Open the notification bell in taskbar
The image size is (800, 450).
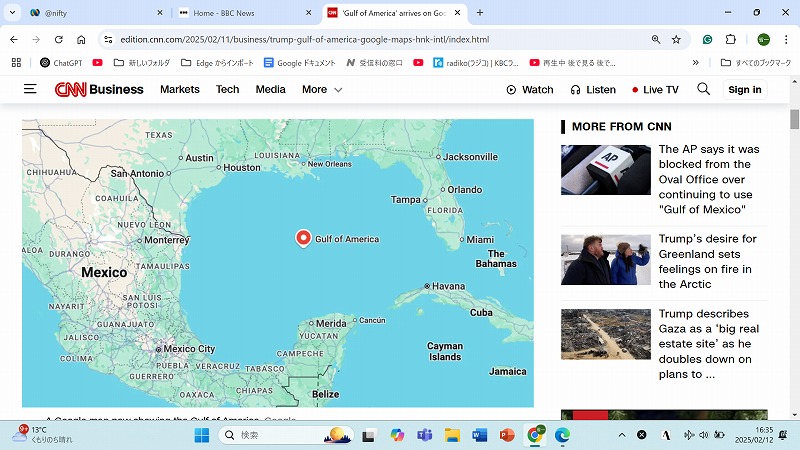[783, 435]
